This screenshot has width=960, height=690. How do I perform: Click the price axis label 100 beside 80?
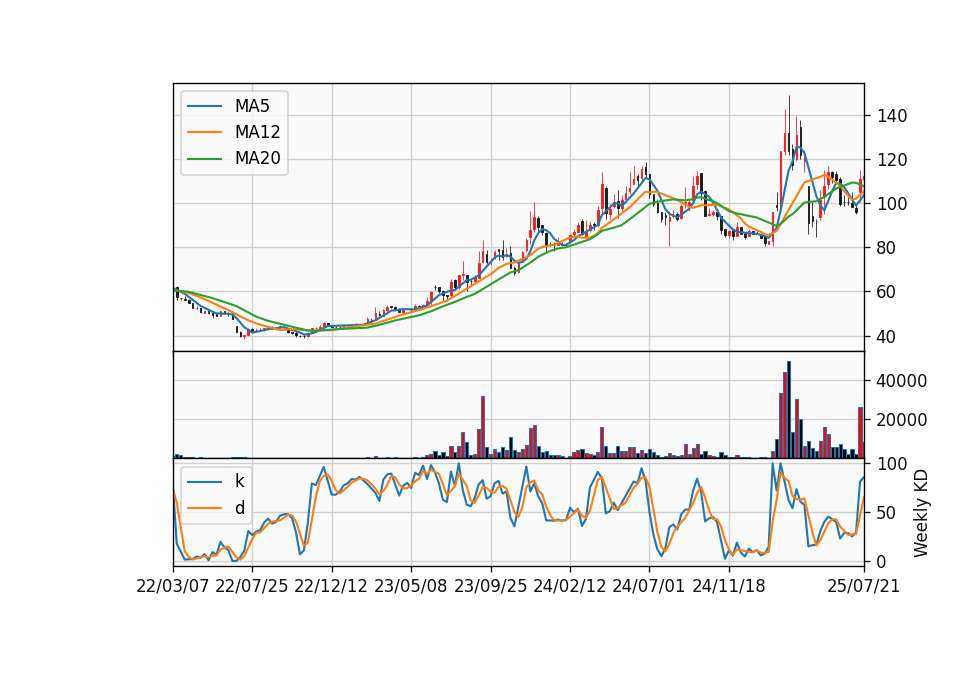point(892,204)
